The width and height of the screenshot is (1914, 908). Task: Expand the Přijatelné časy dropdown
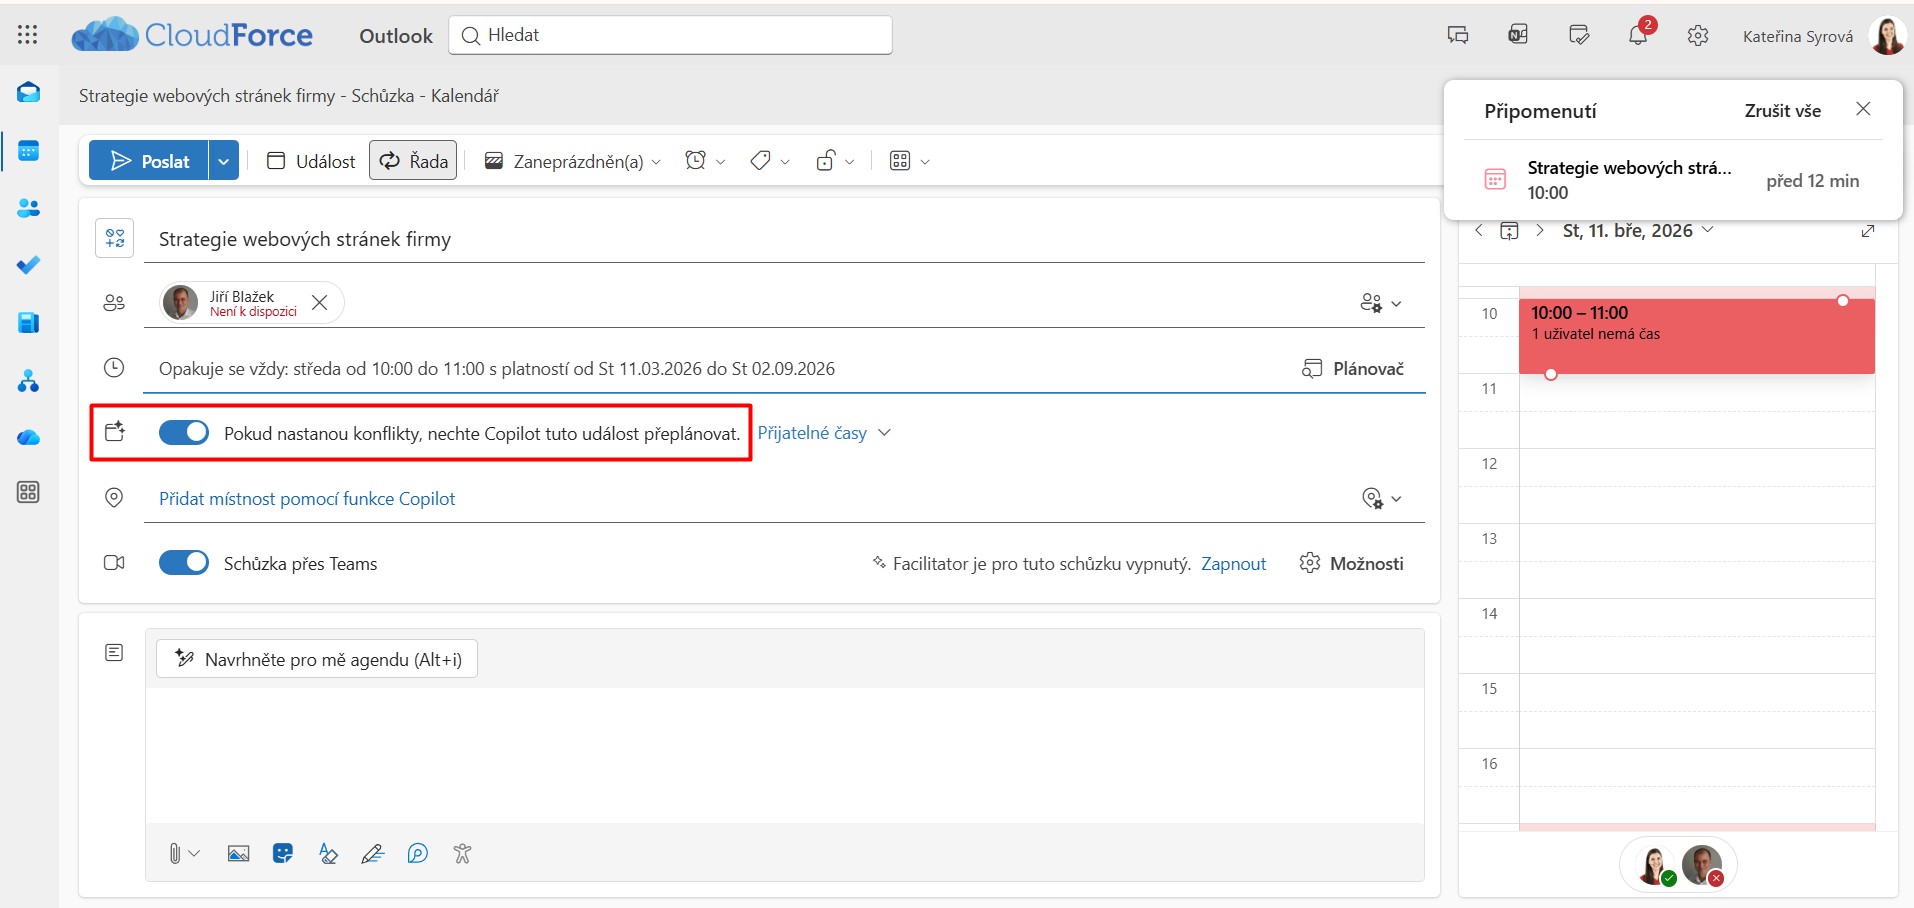point(823,433)
